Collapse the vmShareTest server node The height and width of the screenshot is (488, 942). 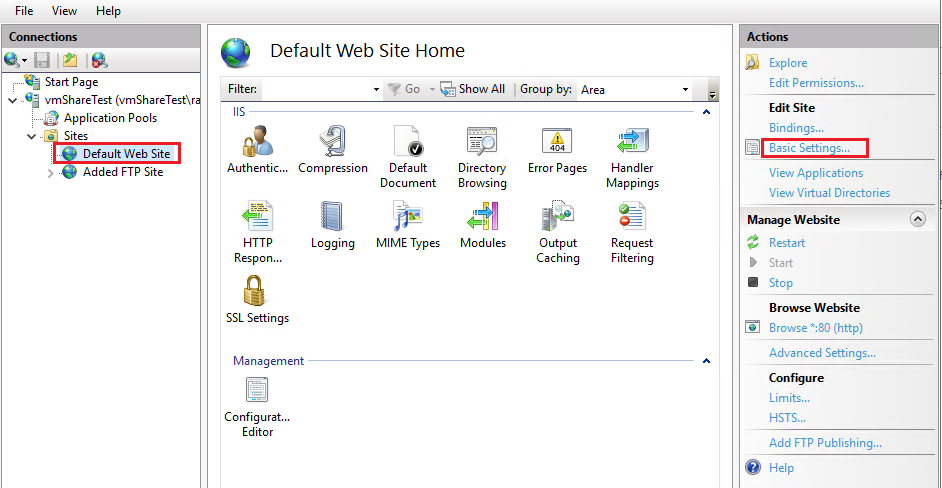coord(13,100)
